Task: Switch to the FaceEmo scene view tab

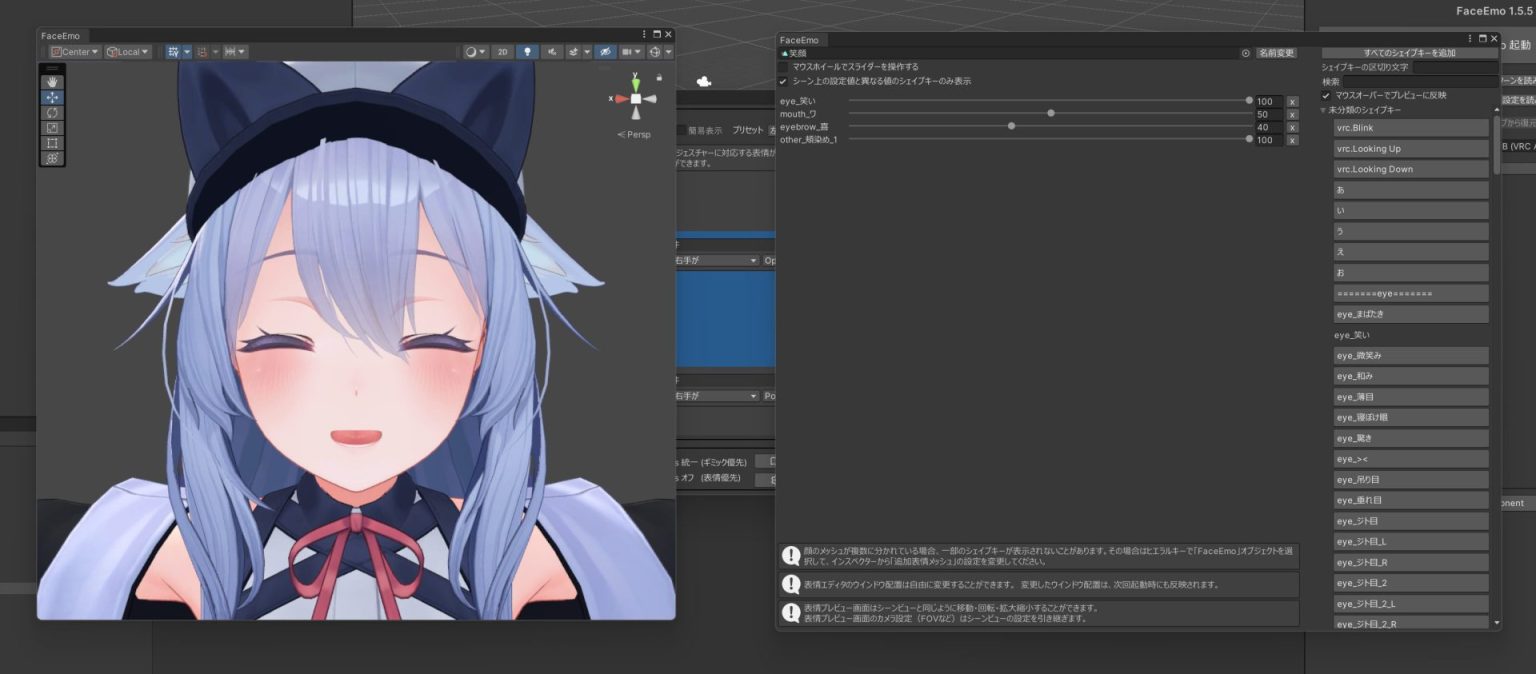Action: 60,35
